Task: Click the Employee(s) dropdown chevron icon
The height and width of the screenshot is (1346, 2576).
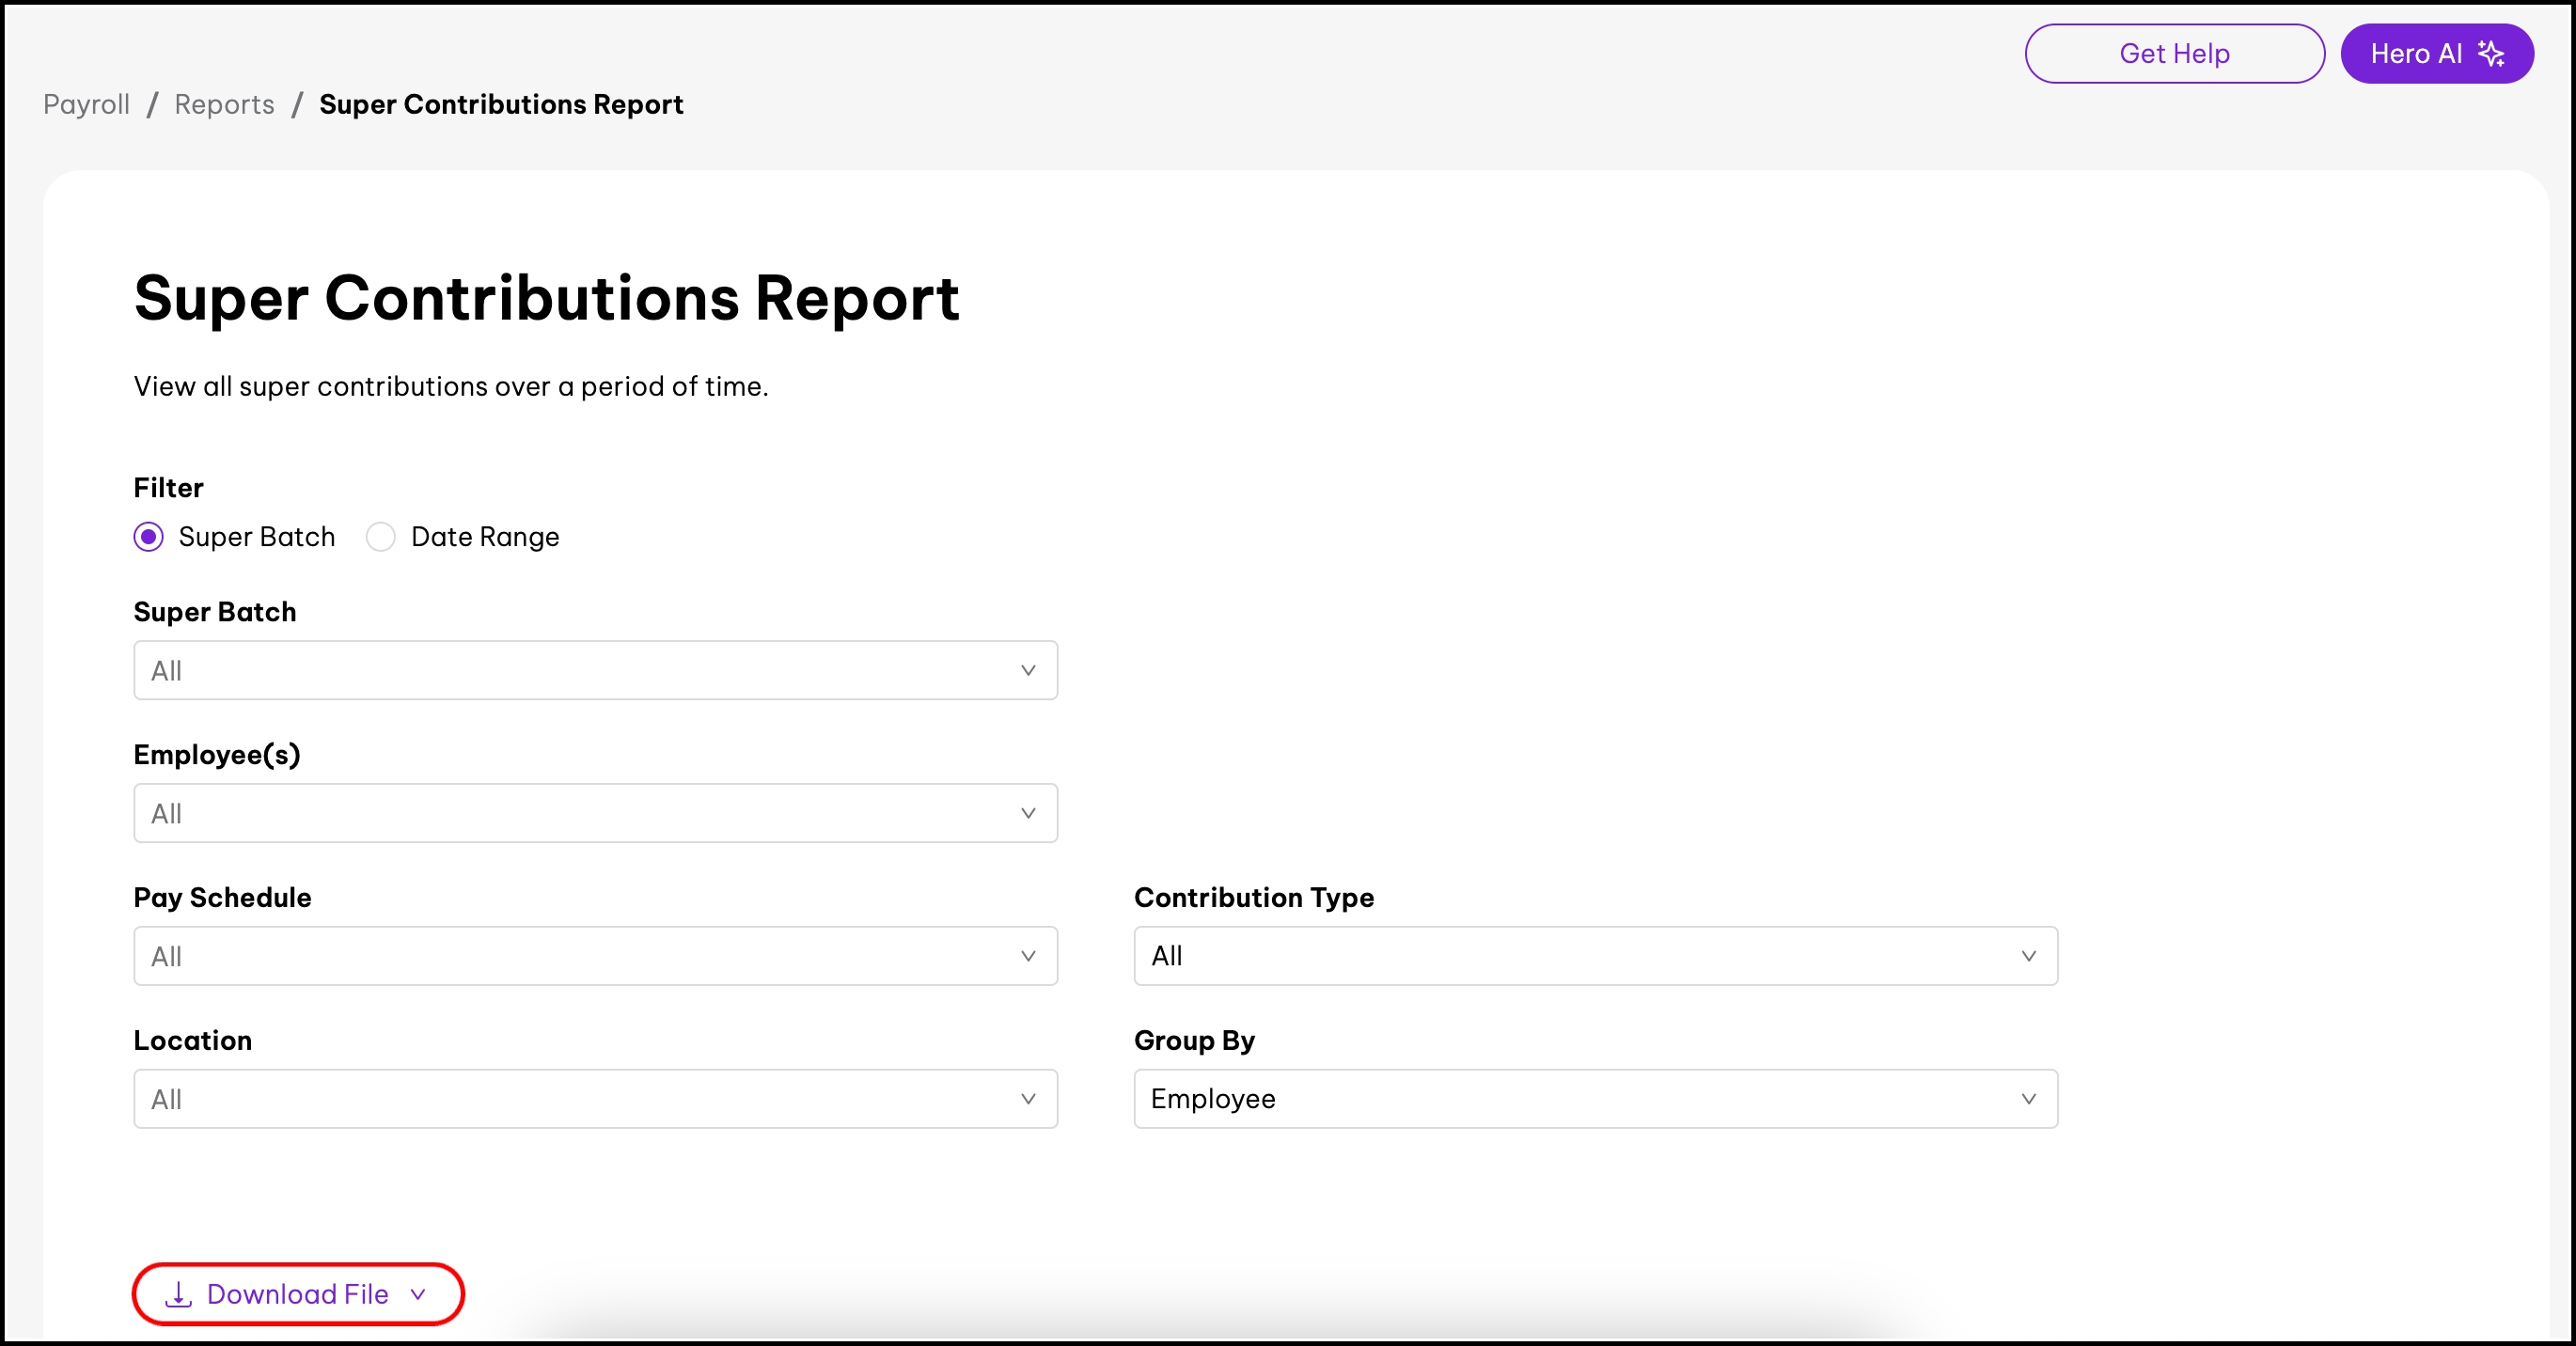Action: pyautogui.click(x=1027, y=813)
